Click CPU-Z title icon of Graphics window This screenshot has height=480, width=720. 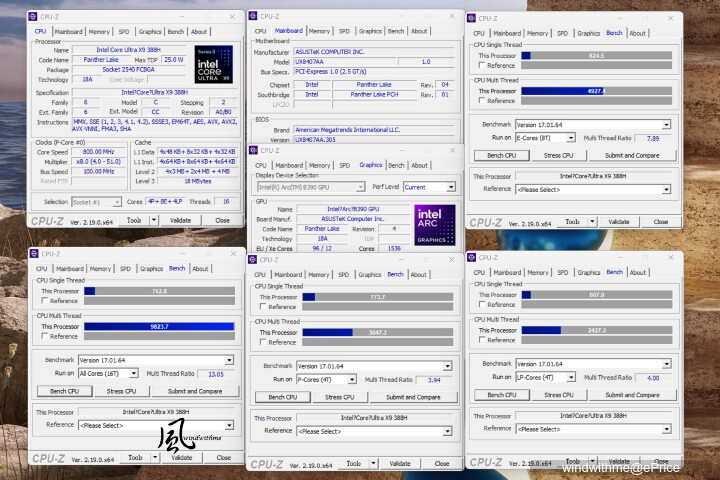point(253,150)
